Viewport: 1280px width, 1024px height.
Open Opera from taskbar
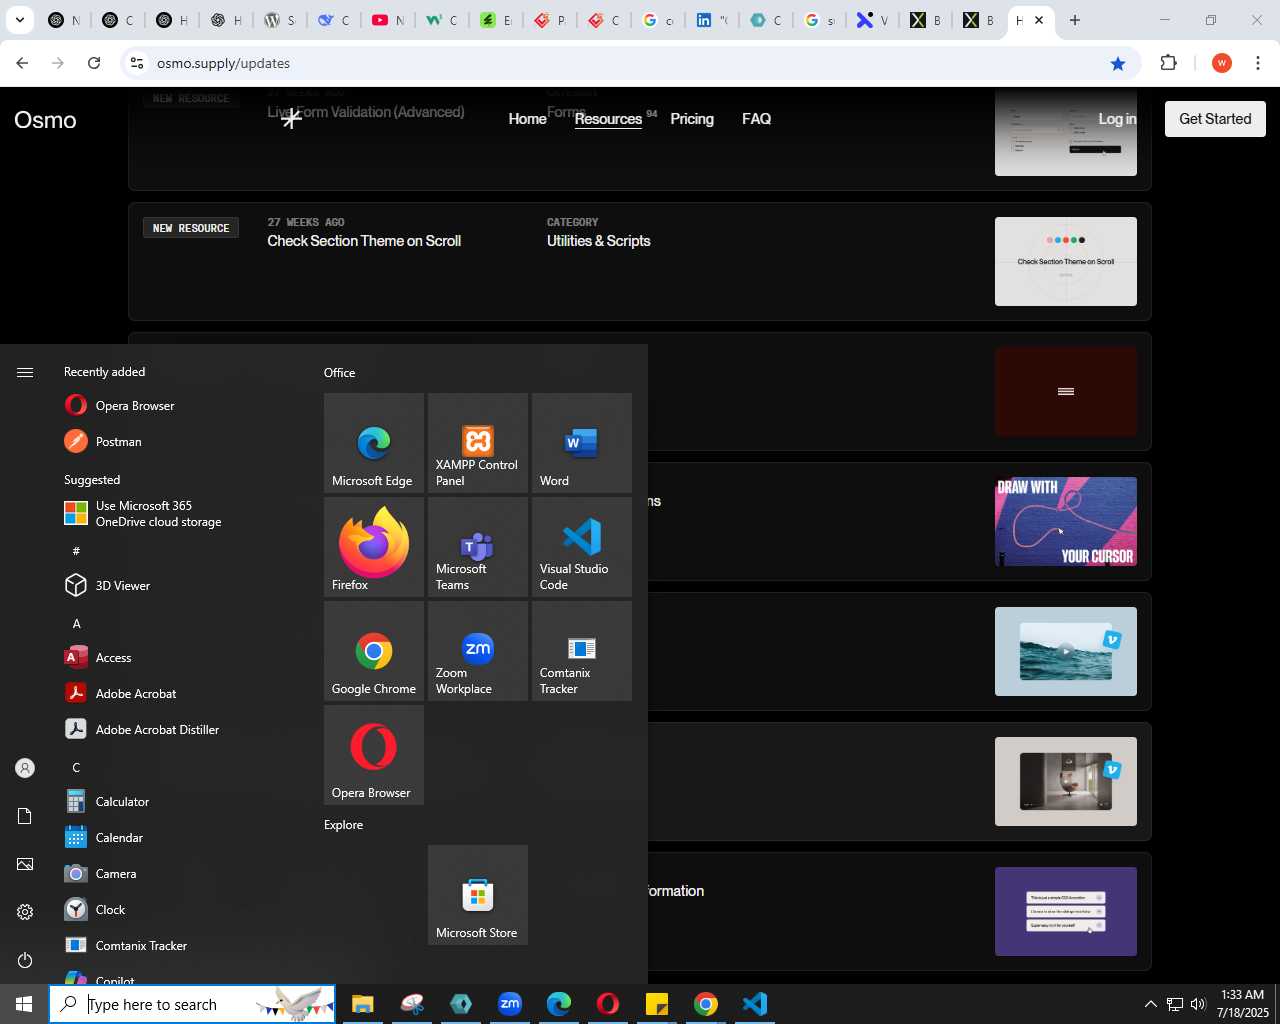click(x=608, y=1004)
